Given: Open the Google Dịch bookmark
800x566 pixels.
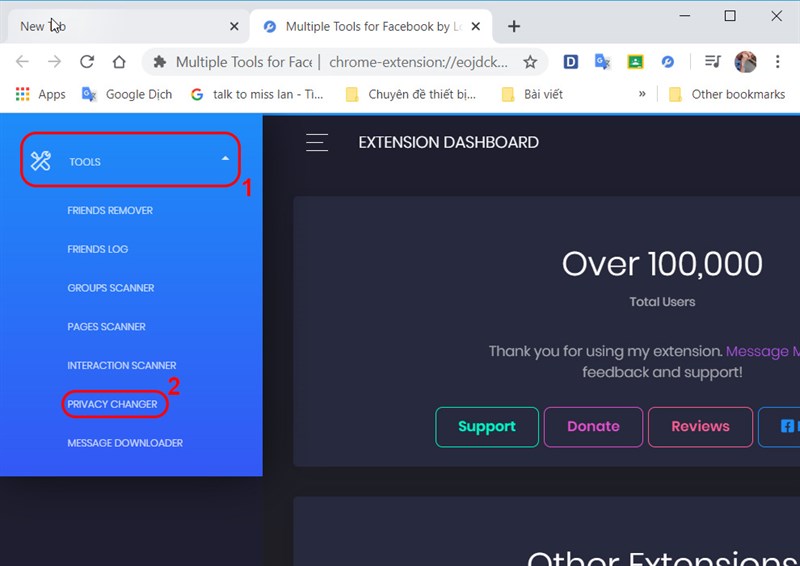Looking at the screenshot, I should (x=127, y=94).
